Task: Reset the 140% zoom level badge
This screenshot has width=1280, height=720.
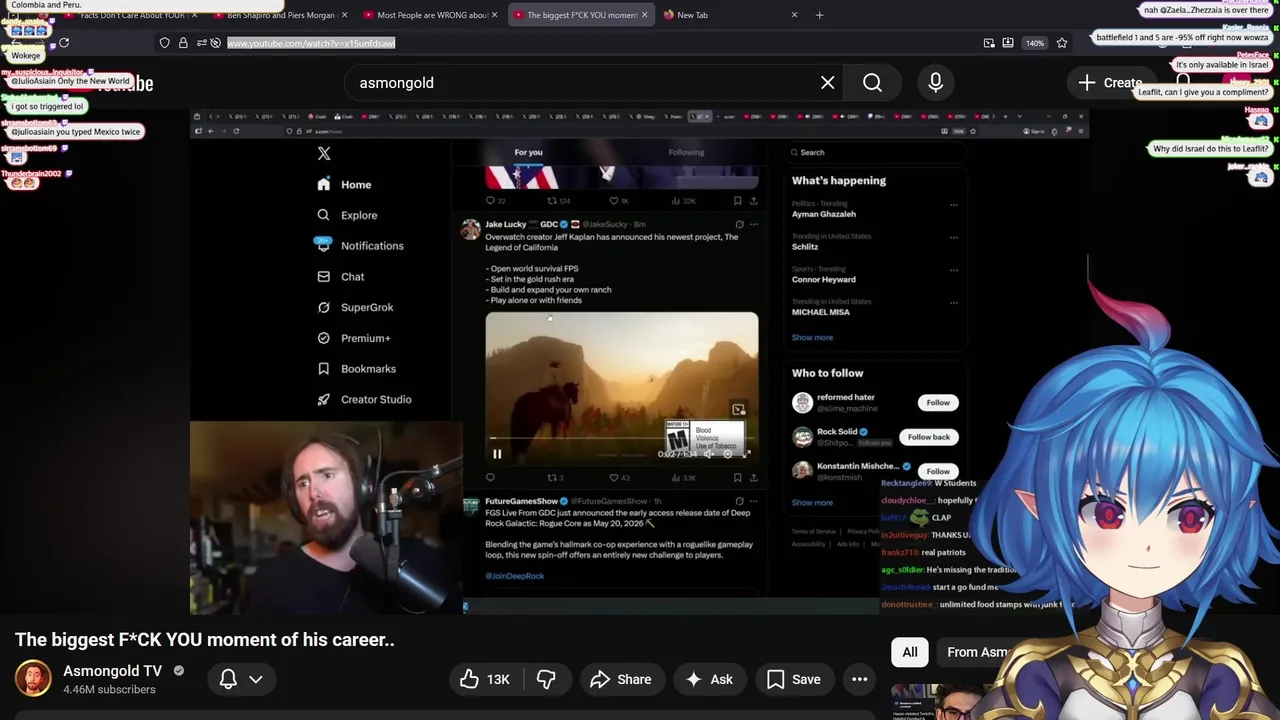Action: [x=1035, y=43]
